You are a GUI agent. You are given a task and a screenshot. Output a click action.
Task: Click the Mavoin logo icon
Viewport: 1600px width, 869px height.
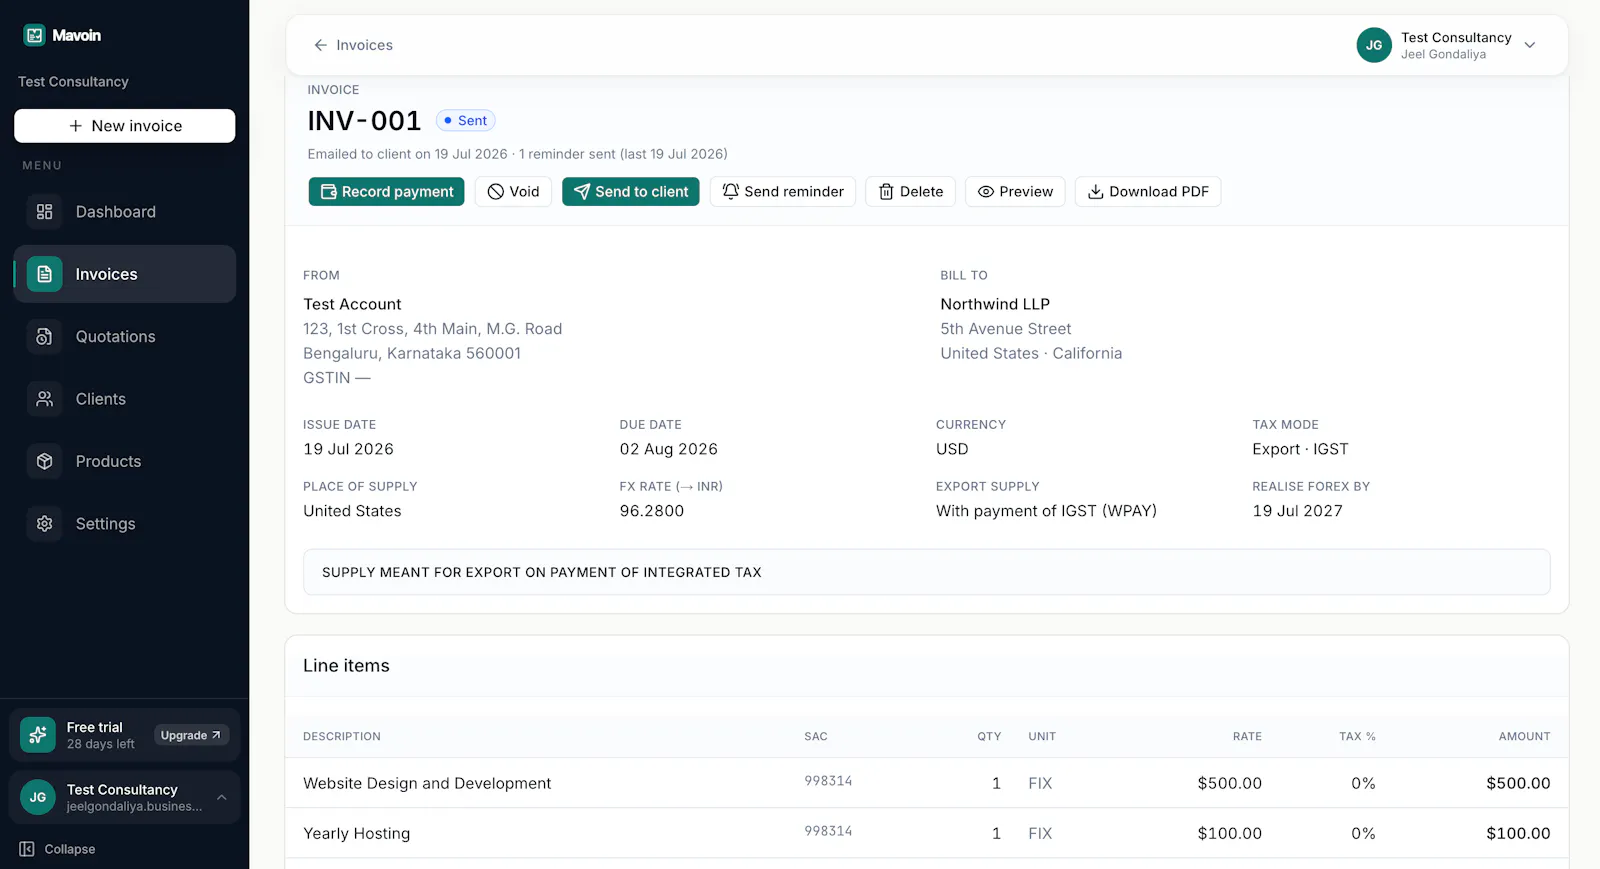[35, 35]
